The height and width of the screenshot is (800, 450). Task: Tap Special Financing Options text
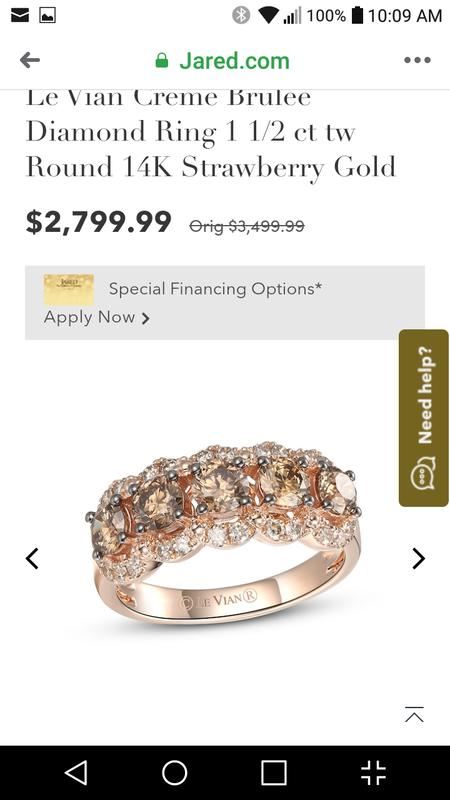(x=215, y=289)
